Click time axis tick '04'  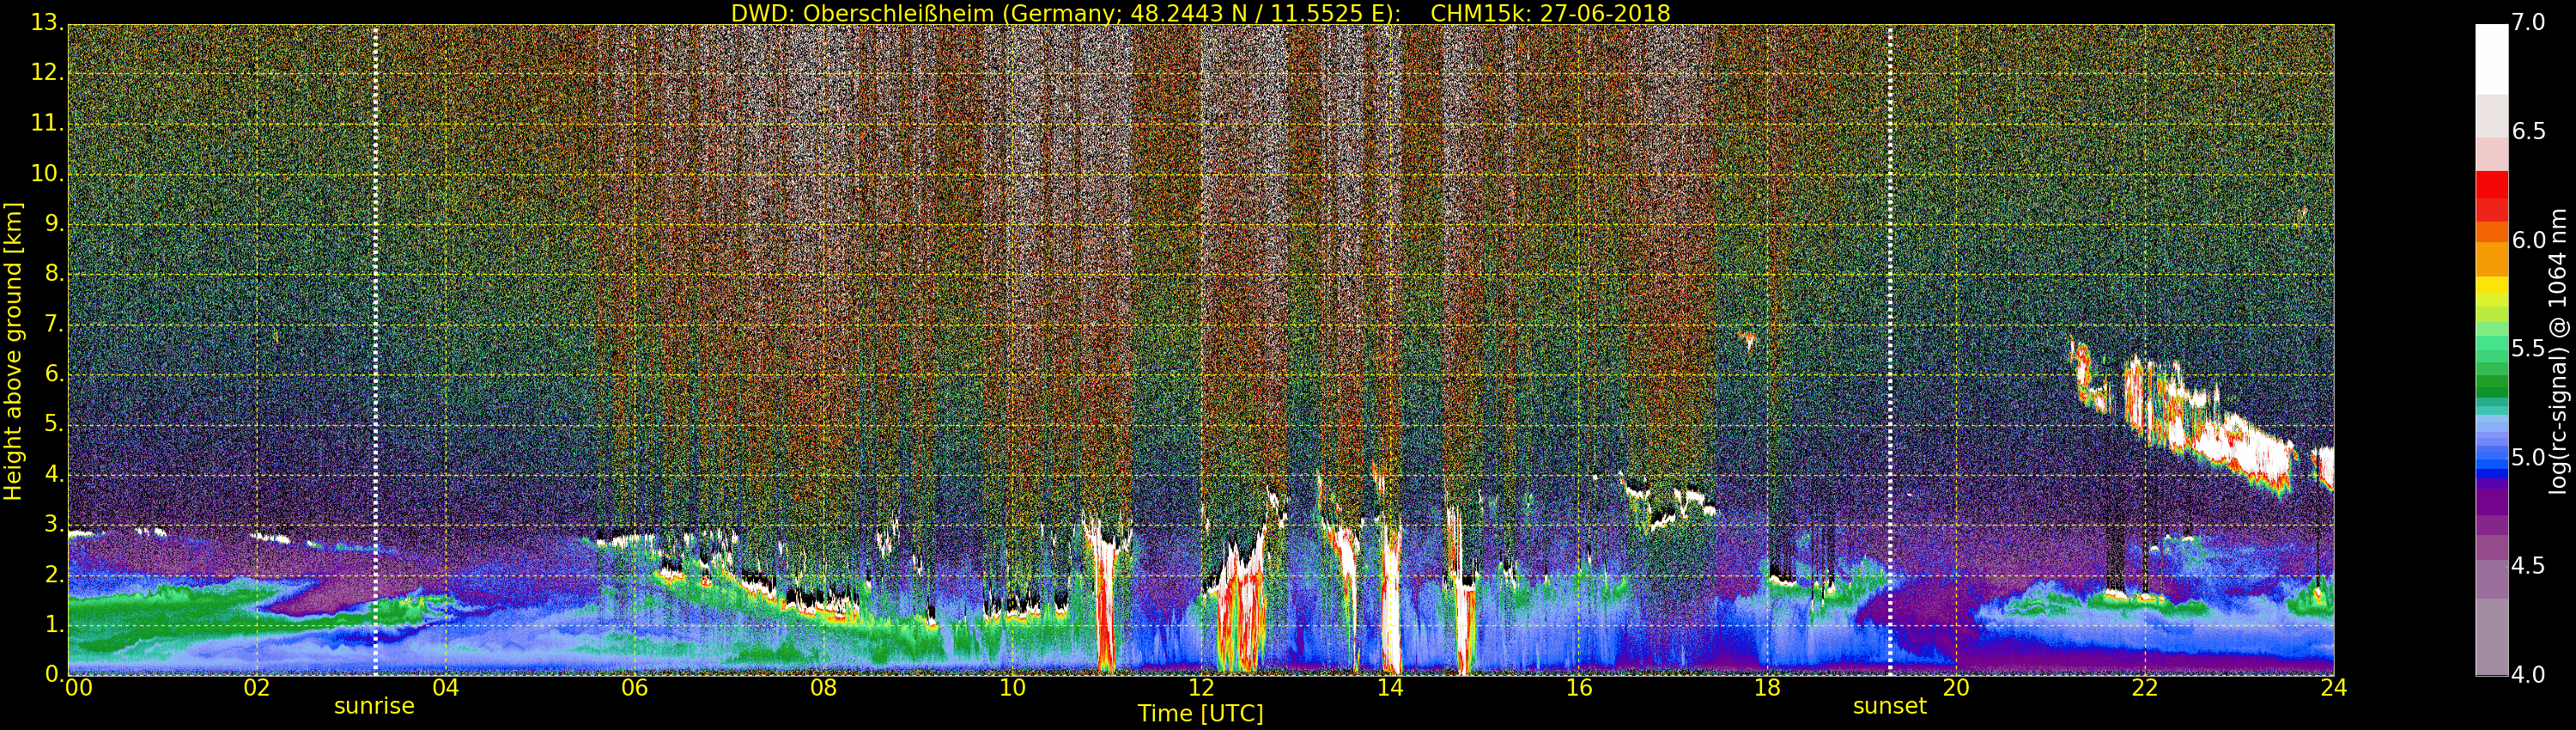point(446,687)
